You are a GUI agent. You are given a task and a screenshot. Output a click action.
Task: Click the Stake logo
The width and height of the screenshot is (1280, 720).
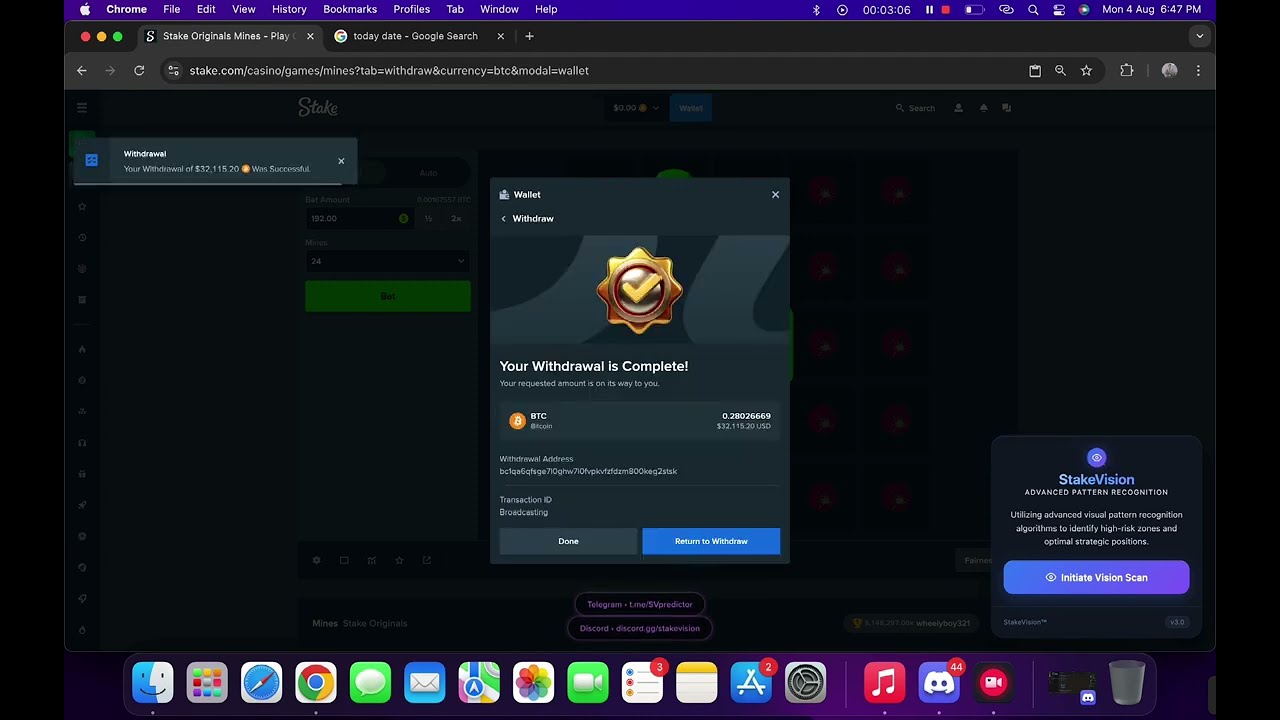pos(318,107)
